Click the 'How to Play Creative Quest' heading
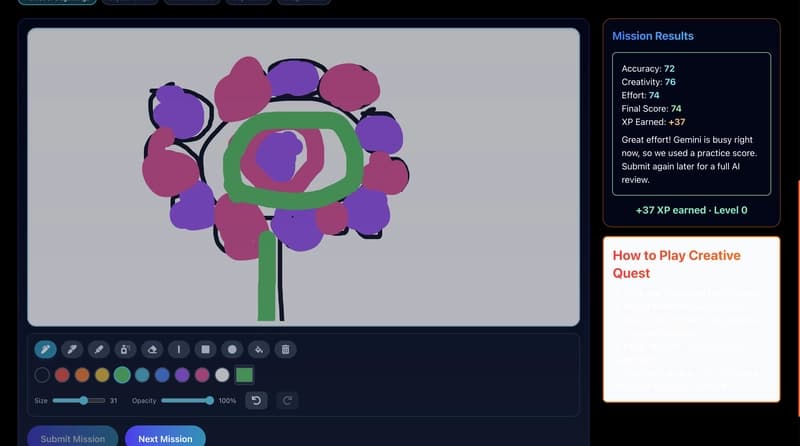This screenshot has height=446, width=800. (677, 264)
